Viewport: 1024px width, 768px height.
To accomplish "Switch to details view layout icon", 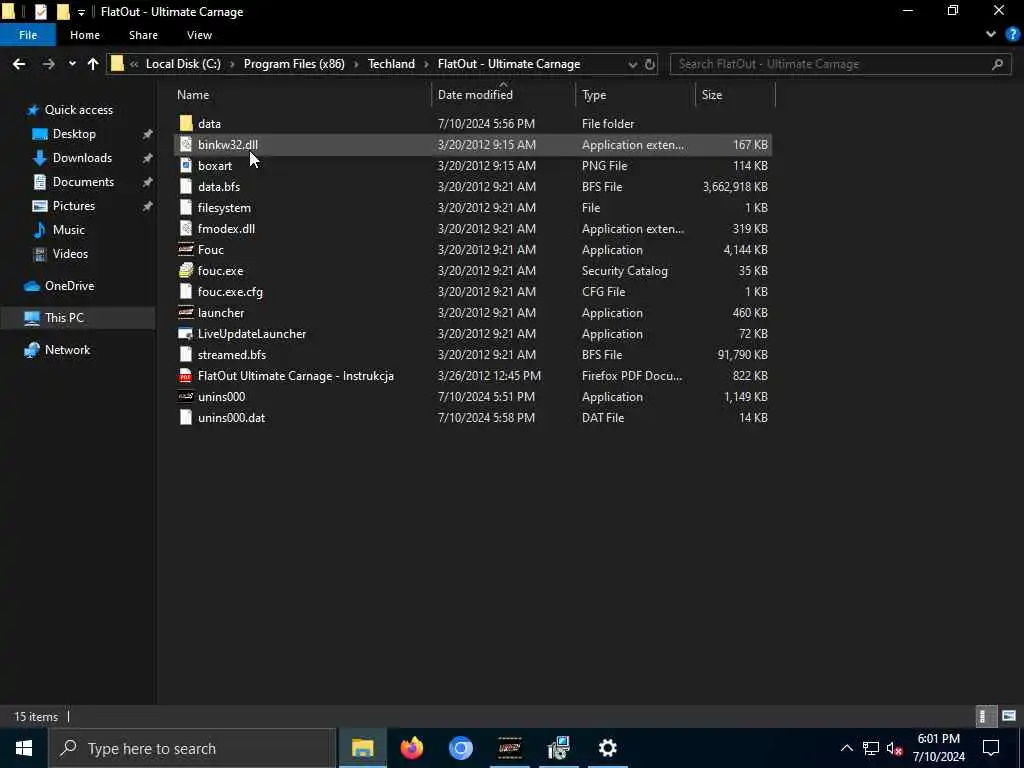I will click(985, 716).
